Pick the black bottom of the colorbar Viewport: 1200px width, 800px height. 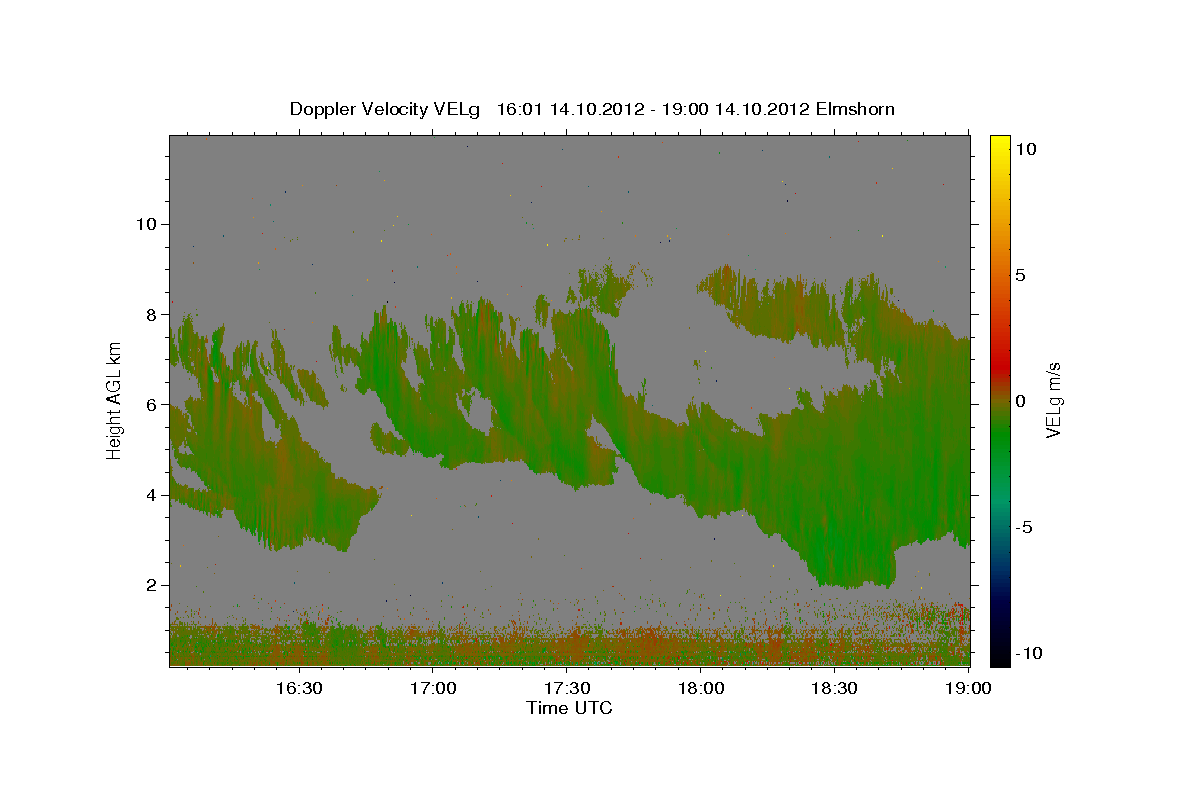point(999,655)
